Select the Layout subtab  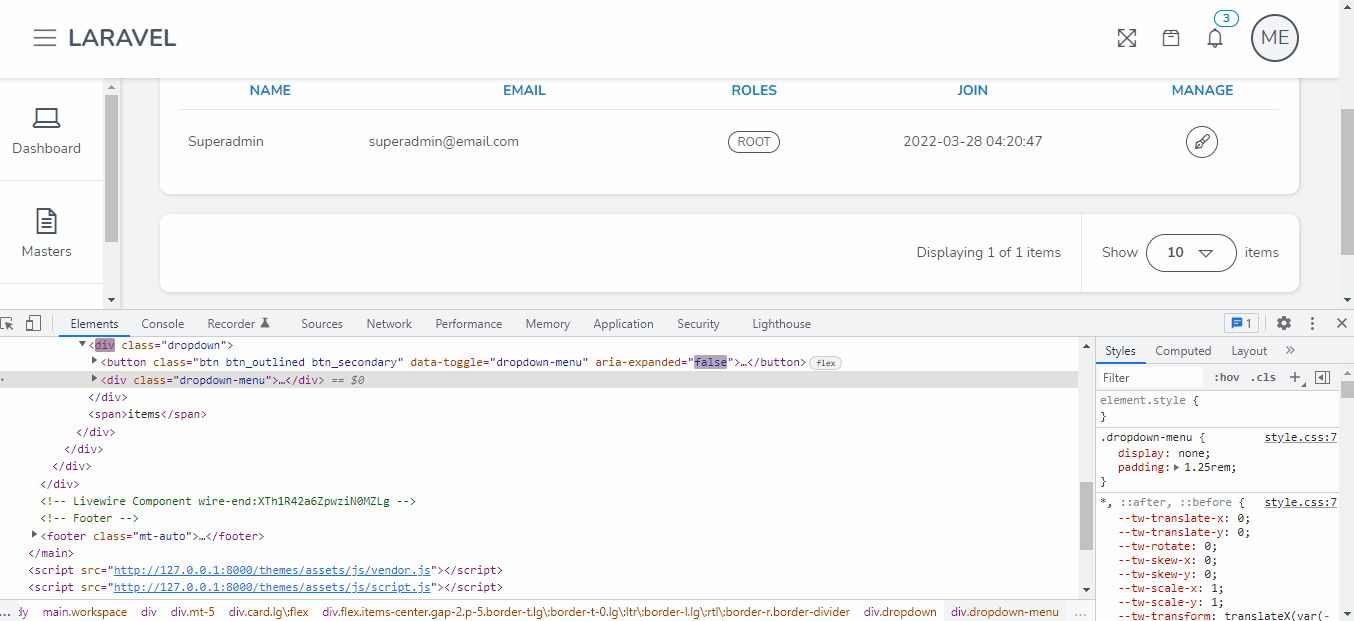pyautogui.click(x=1249, y=351)
